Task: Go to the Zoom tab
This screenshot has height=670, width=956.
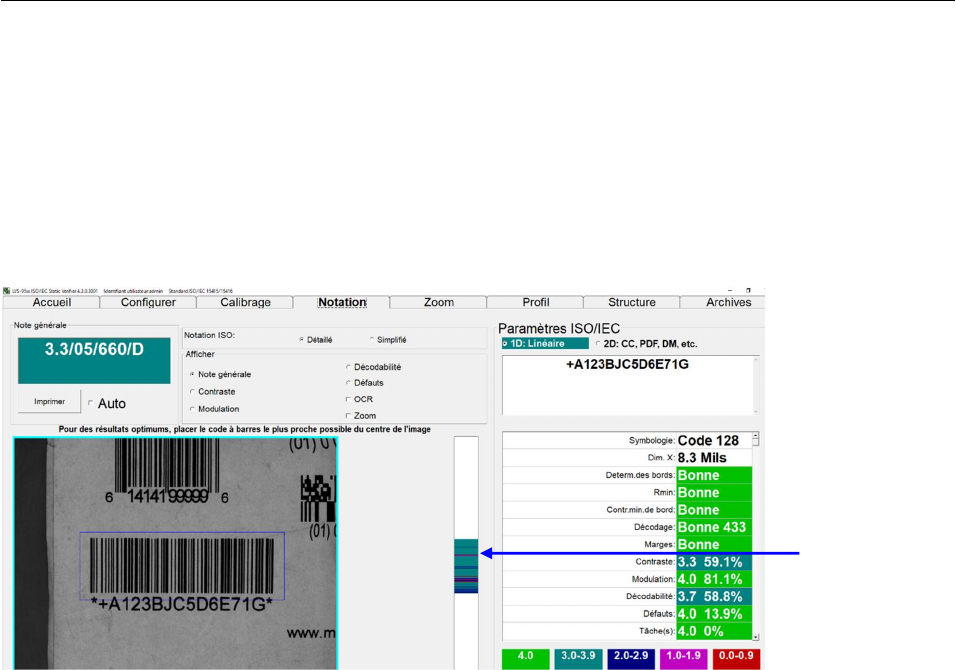Action: 438,302
